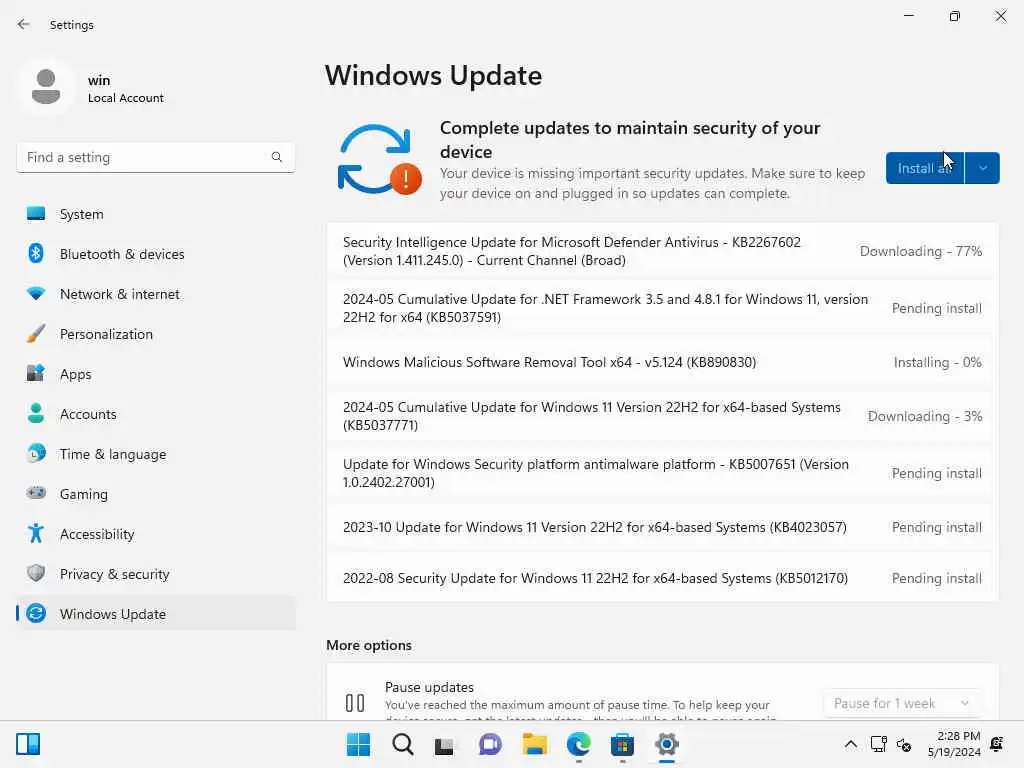Open Task View on the taskbar
This screenshot has width=1024, height=768.
(x=445, y=744)
